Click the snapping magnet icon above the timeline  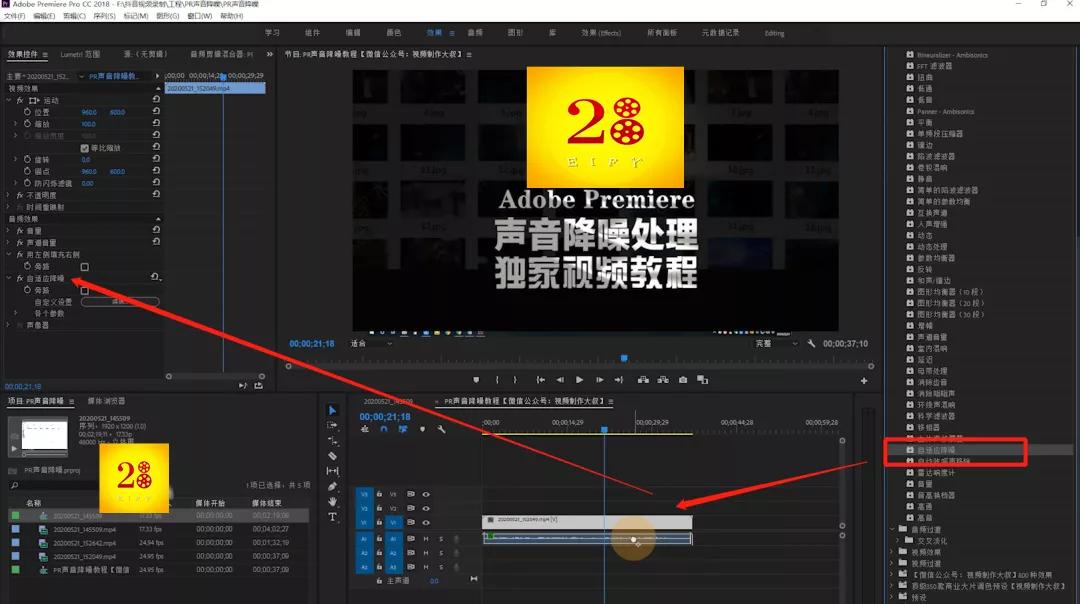[384, 429]
